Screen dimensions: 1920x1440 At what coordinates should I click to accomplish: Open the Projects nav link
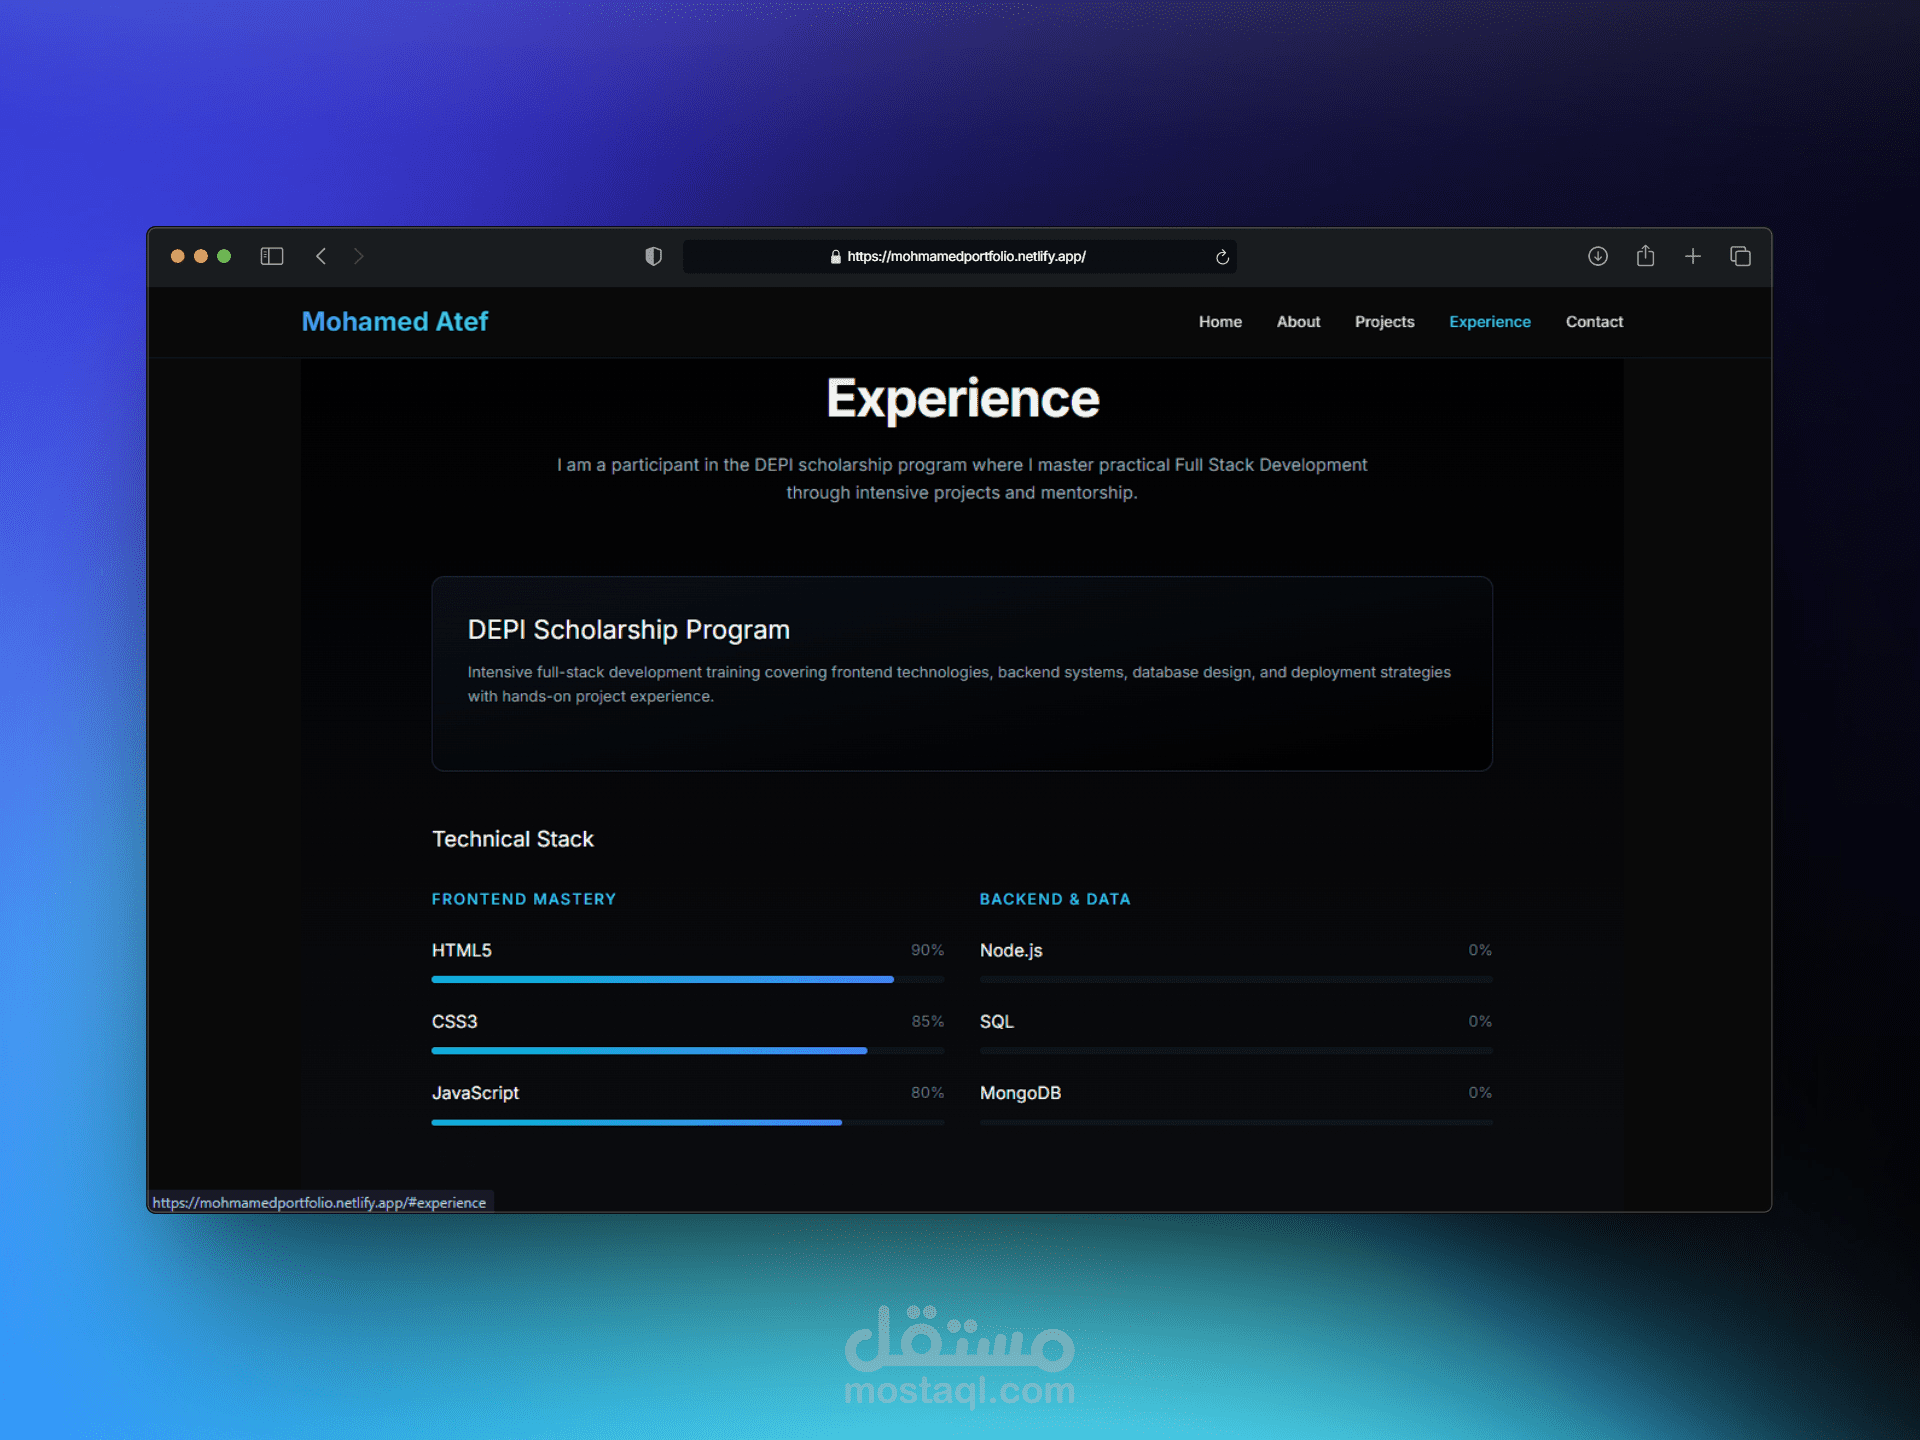pyautogui.click(x=1384, y=322)
